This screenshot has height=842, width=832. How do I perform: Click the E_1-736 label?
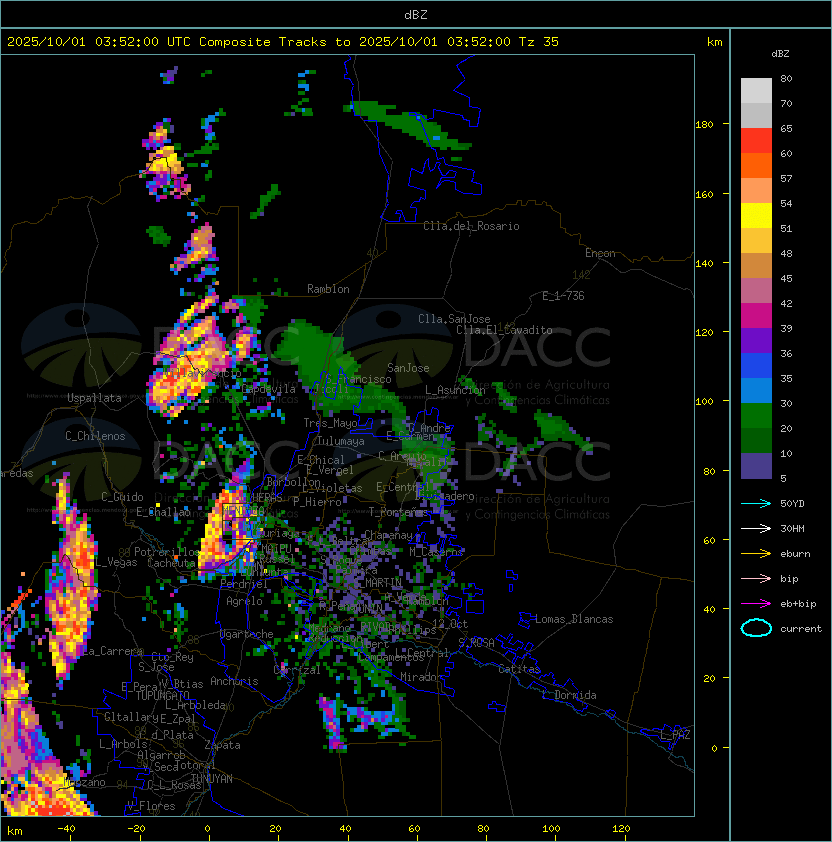[x=563, y=296]
